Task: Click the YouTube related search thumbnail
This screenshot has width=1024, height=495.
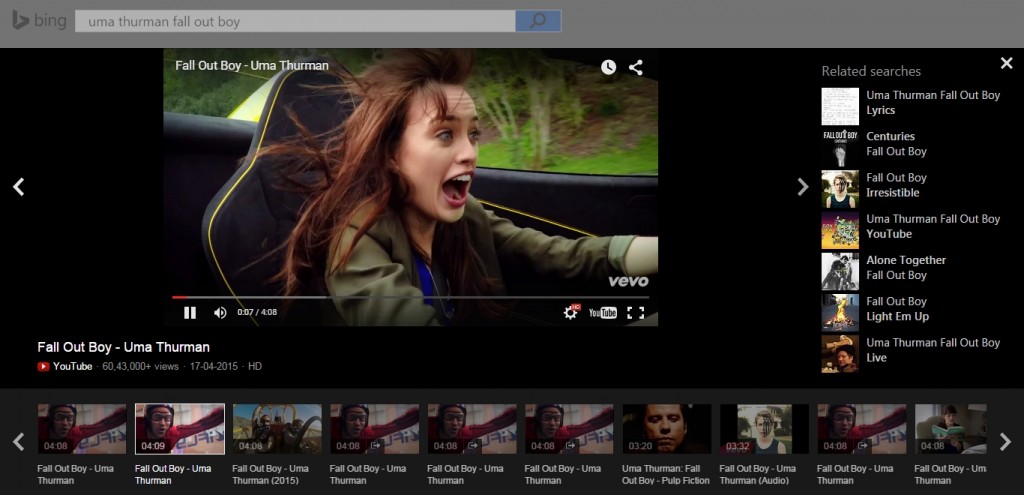Action: [x=840, y=230]
